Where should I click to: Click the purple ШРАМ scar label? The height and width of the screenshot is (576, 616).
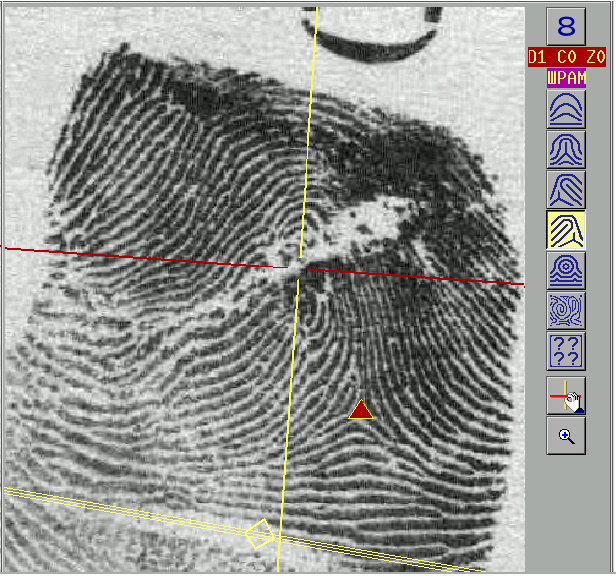pos(566,78)
